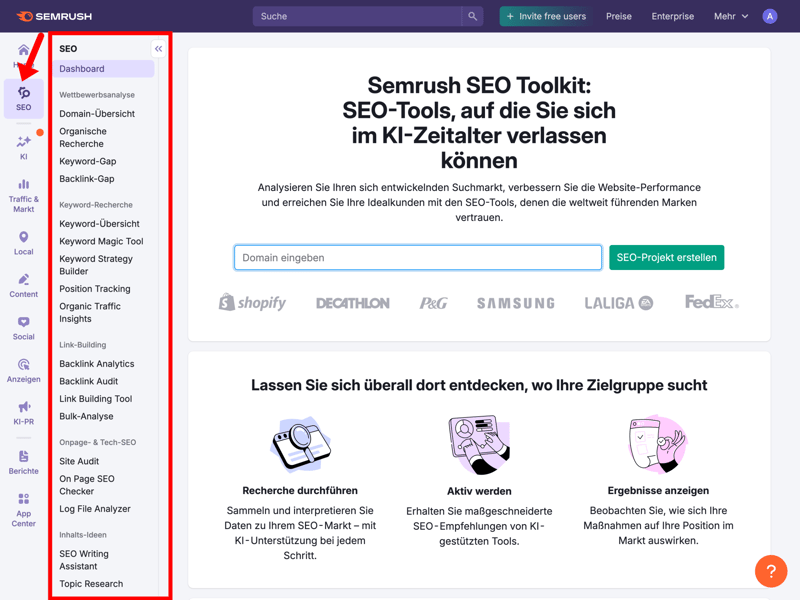
Task: Open Domain-Übersicht
Action: (x=97, y=114)
